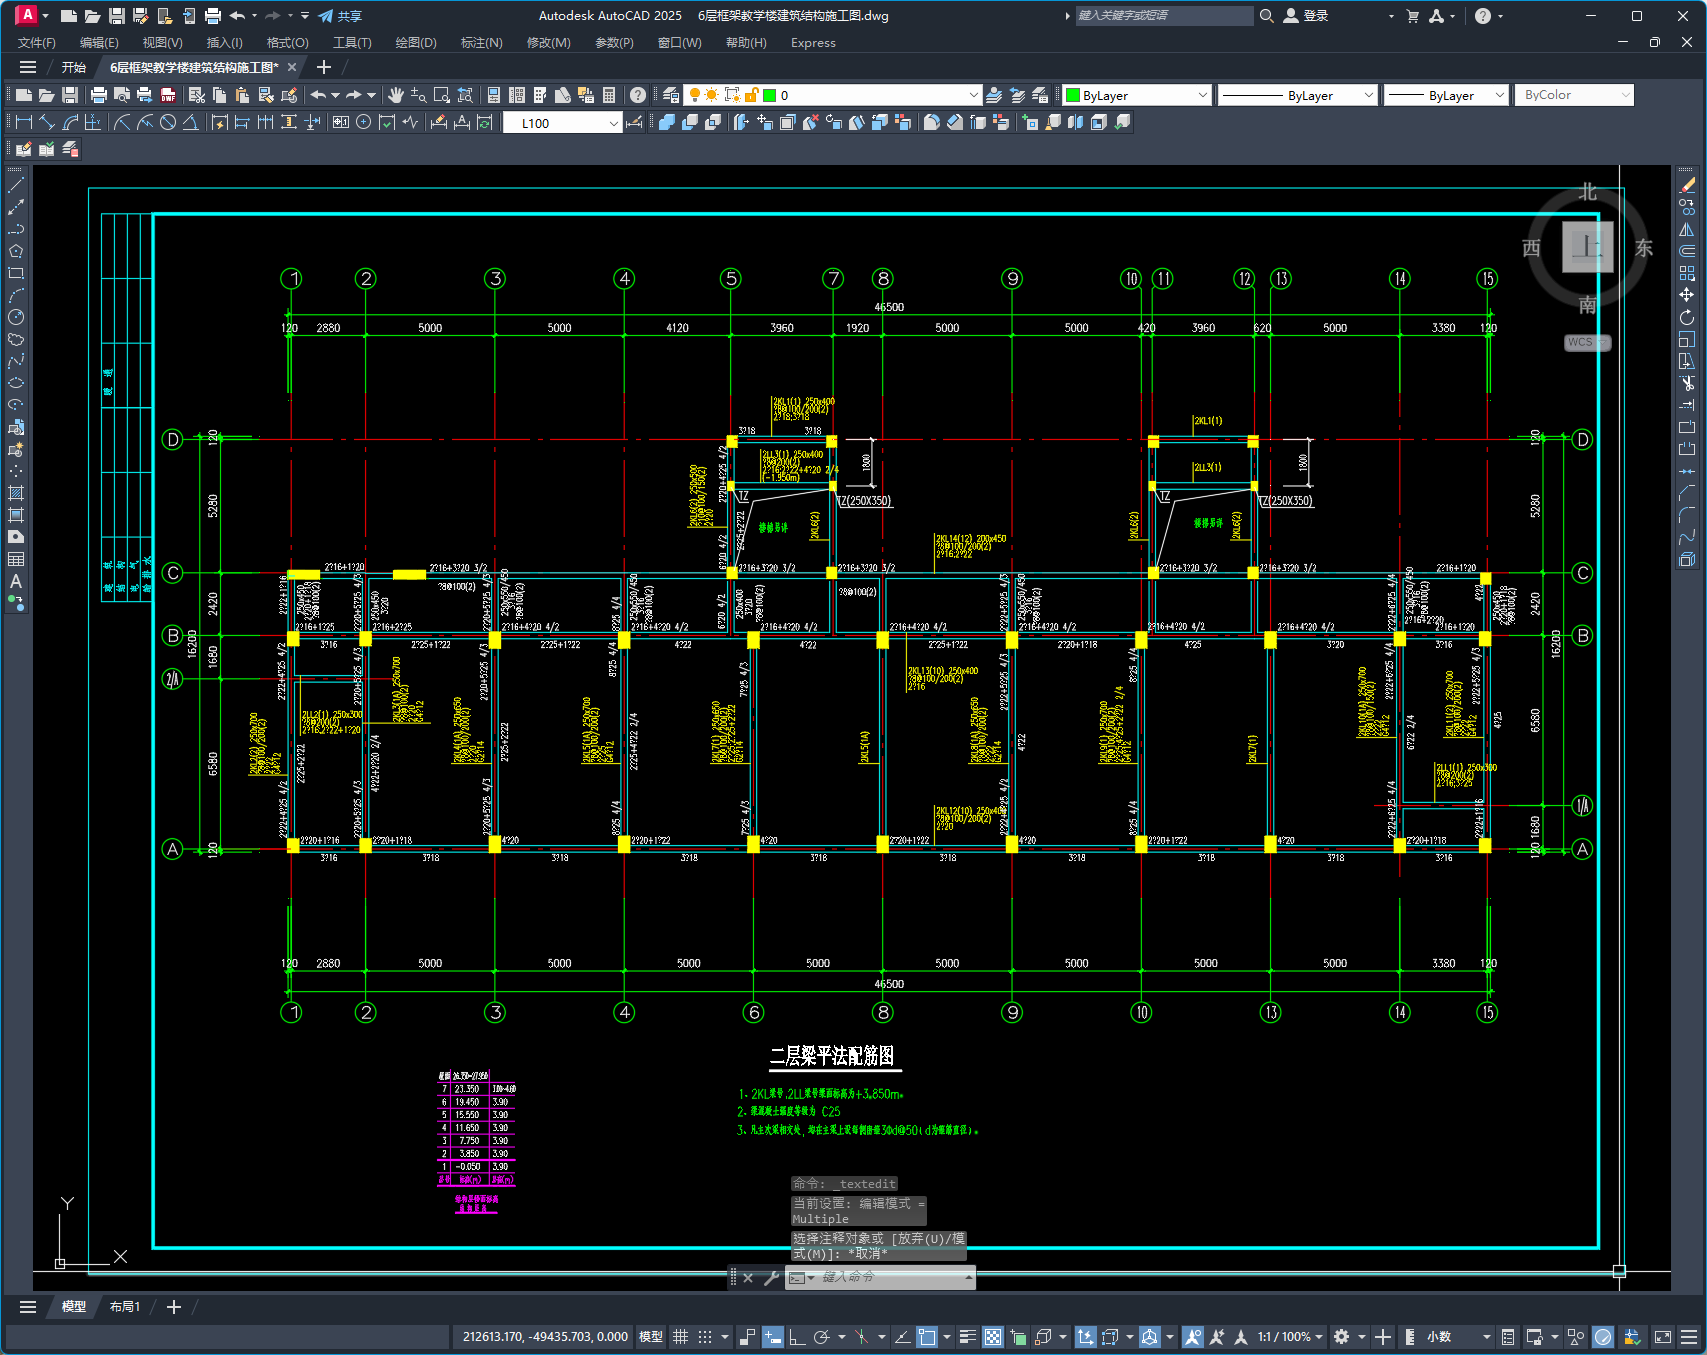Screen dimensions: 1707x1355
Task: Click the Linear dimension tool
Action: click(24, 122)
